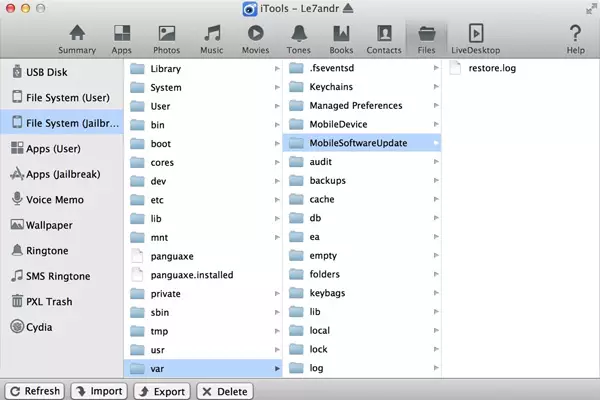The image size is (600, 400).
Task: Open SMS Ringtone in the sidebar
Action: [x=62, y=276]
